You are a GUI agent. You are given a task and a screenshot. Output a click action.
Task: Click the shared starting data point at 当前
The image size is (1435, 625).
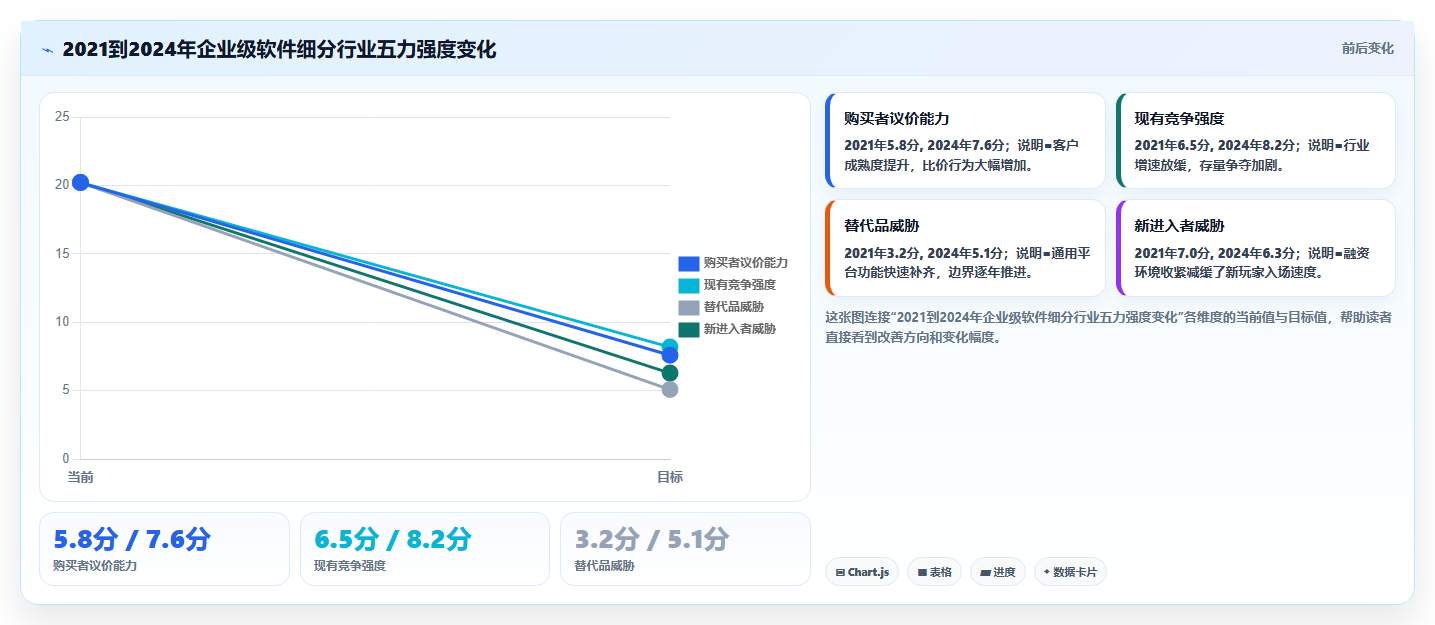point(81,182)
